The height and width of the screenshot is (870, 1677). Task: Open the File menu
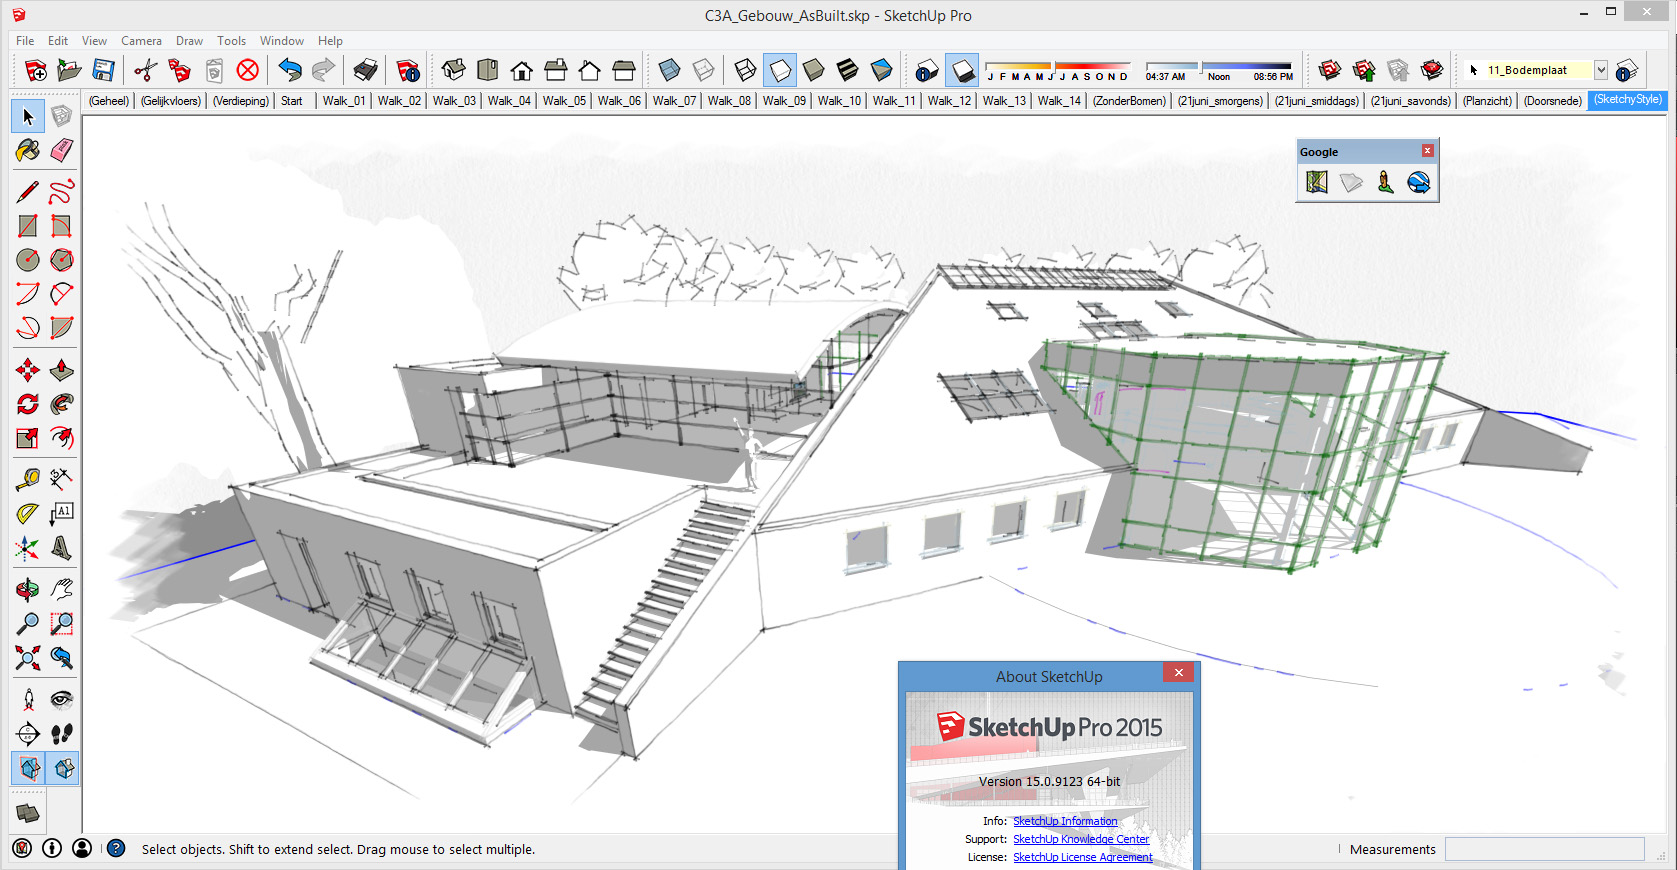click(25, 41)
